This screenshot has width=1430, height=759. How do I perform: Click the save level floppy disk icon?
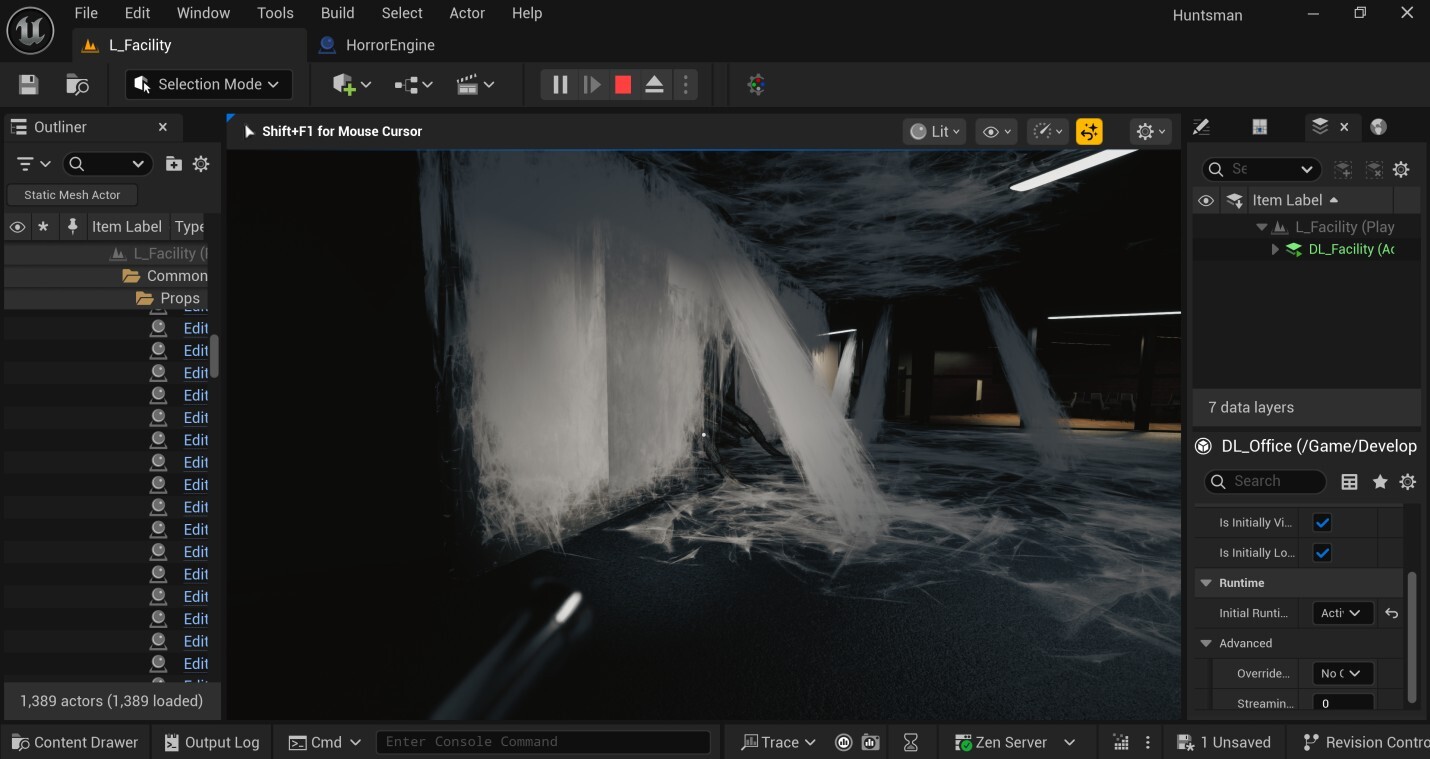(x=28, y=85)
